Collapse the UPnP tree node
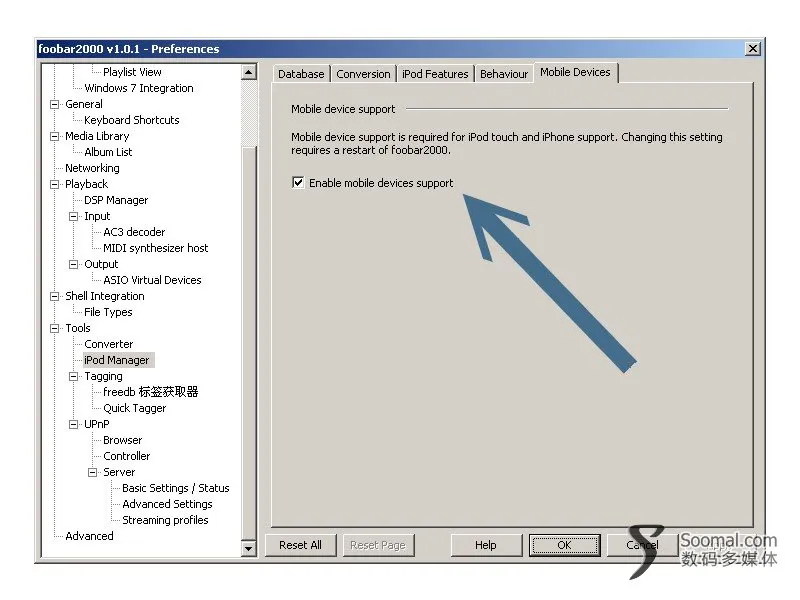Screen dimensions: 800x600 click(x=73, y=424)
